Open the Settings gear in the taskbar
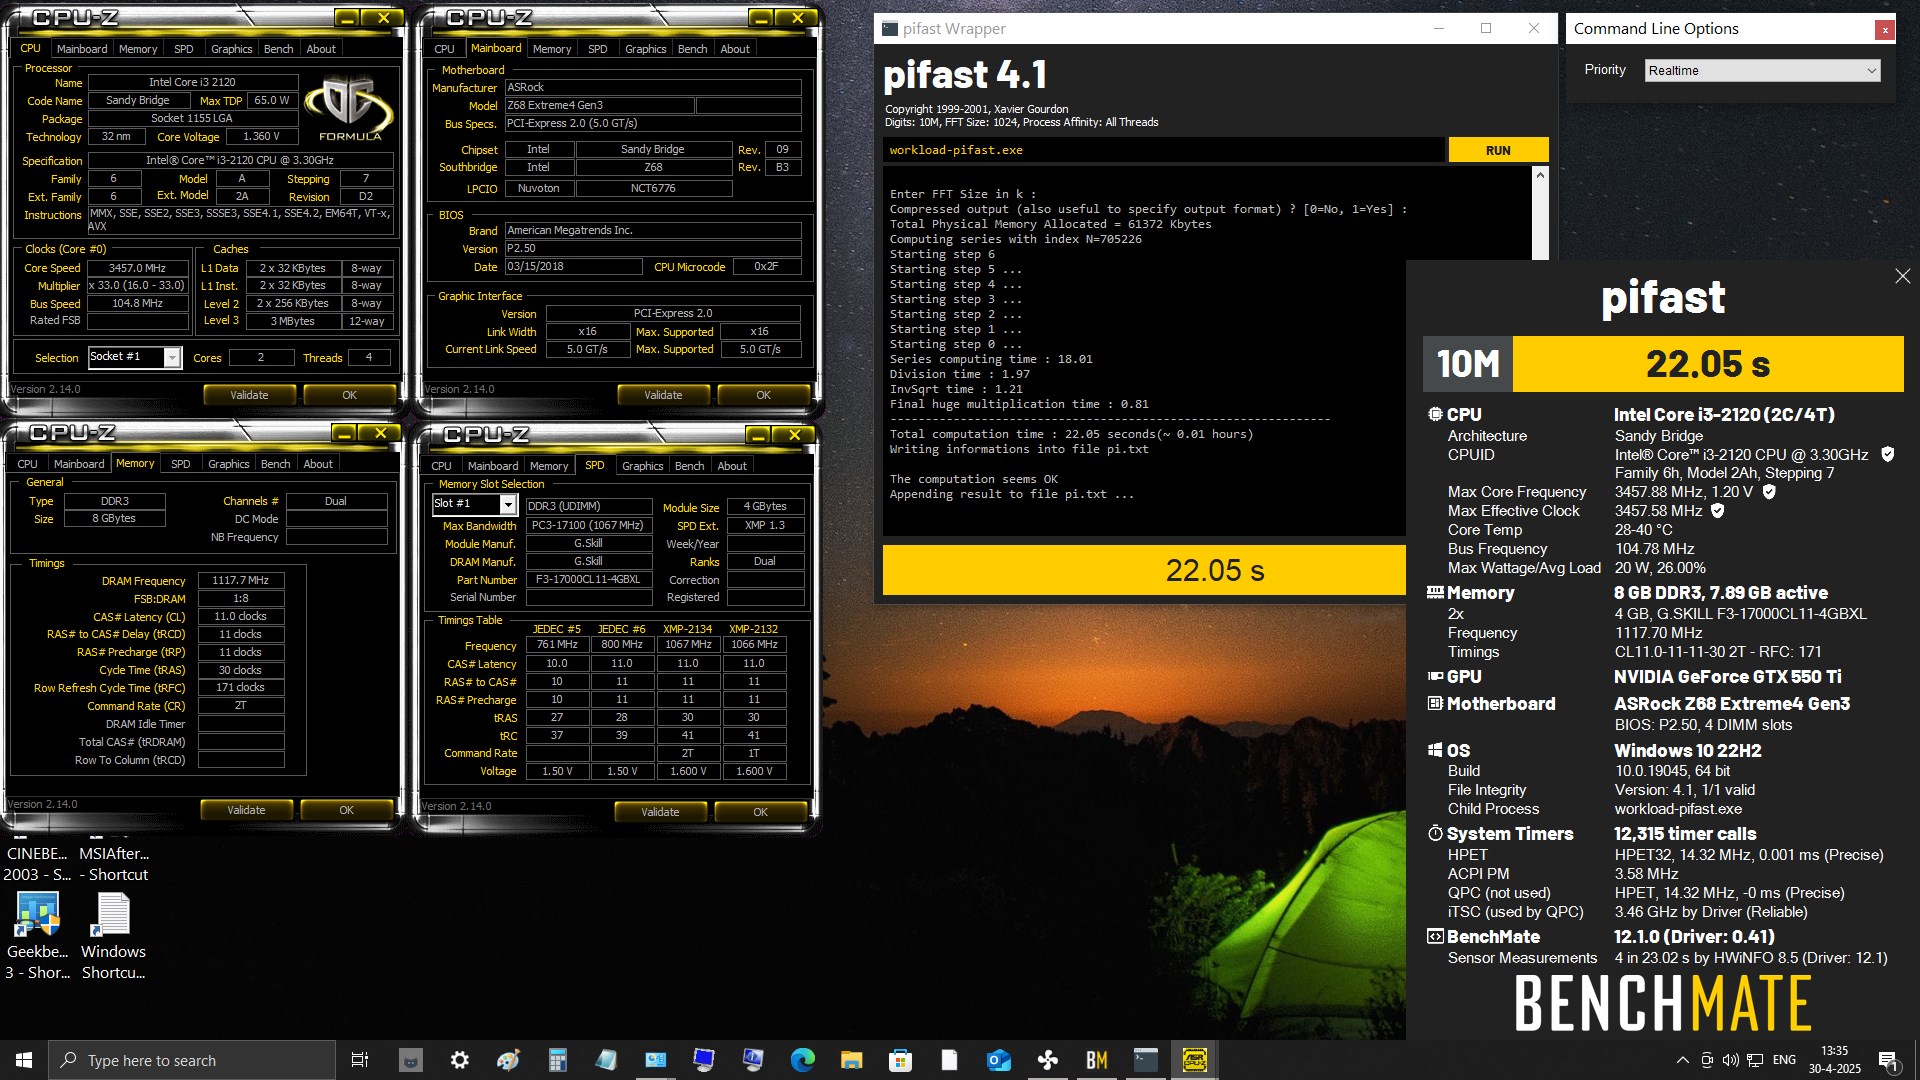The height and width of the screenshot is (1080, 1920). point(459,1060)
